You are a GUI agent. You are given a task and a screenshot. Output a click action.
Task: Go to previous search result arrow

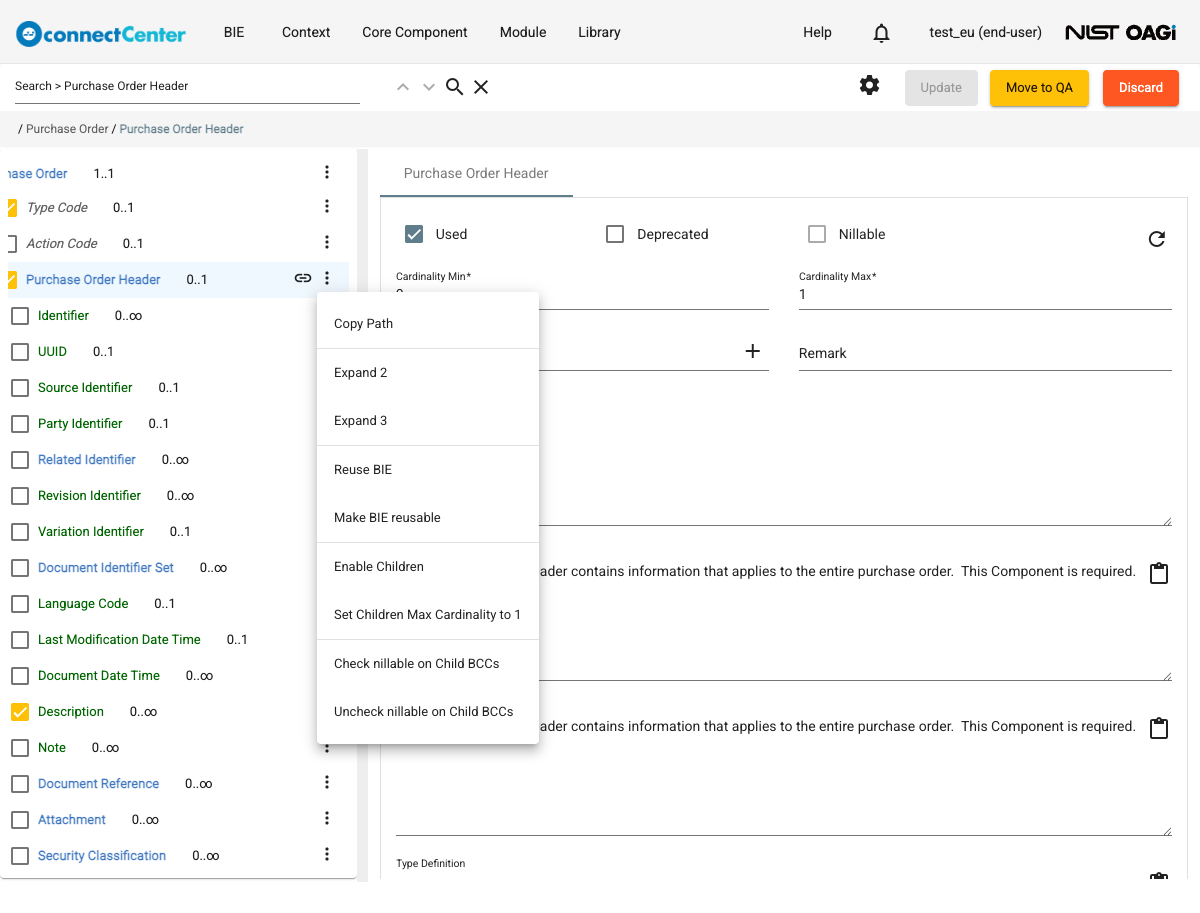coord(403,87)
